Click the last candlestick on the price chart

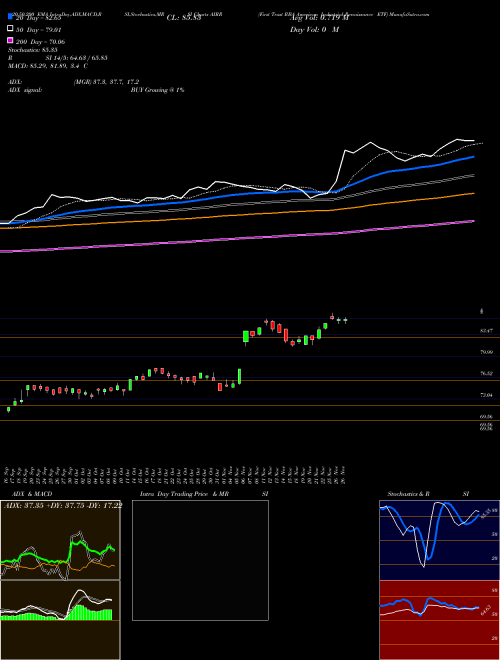345,320
